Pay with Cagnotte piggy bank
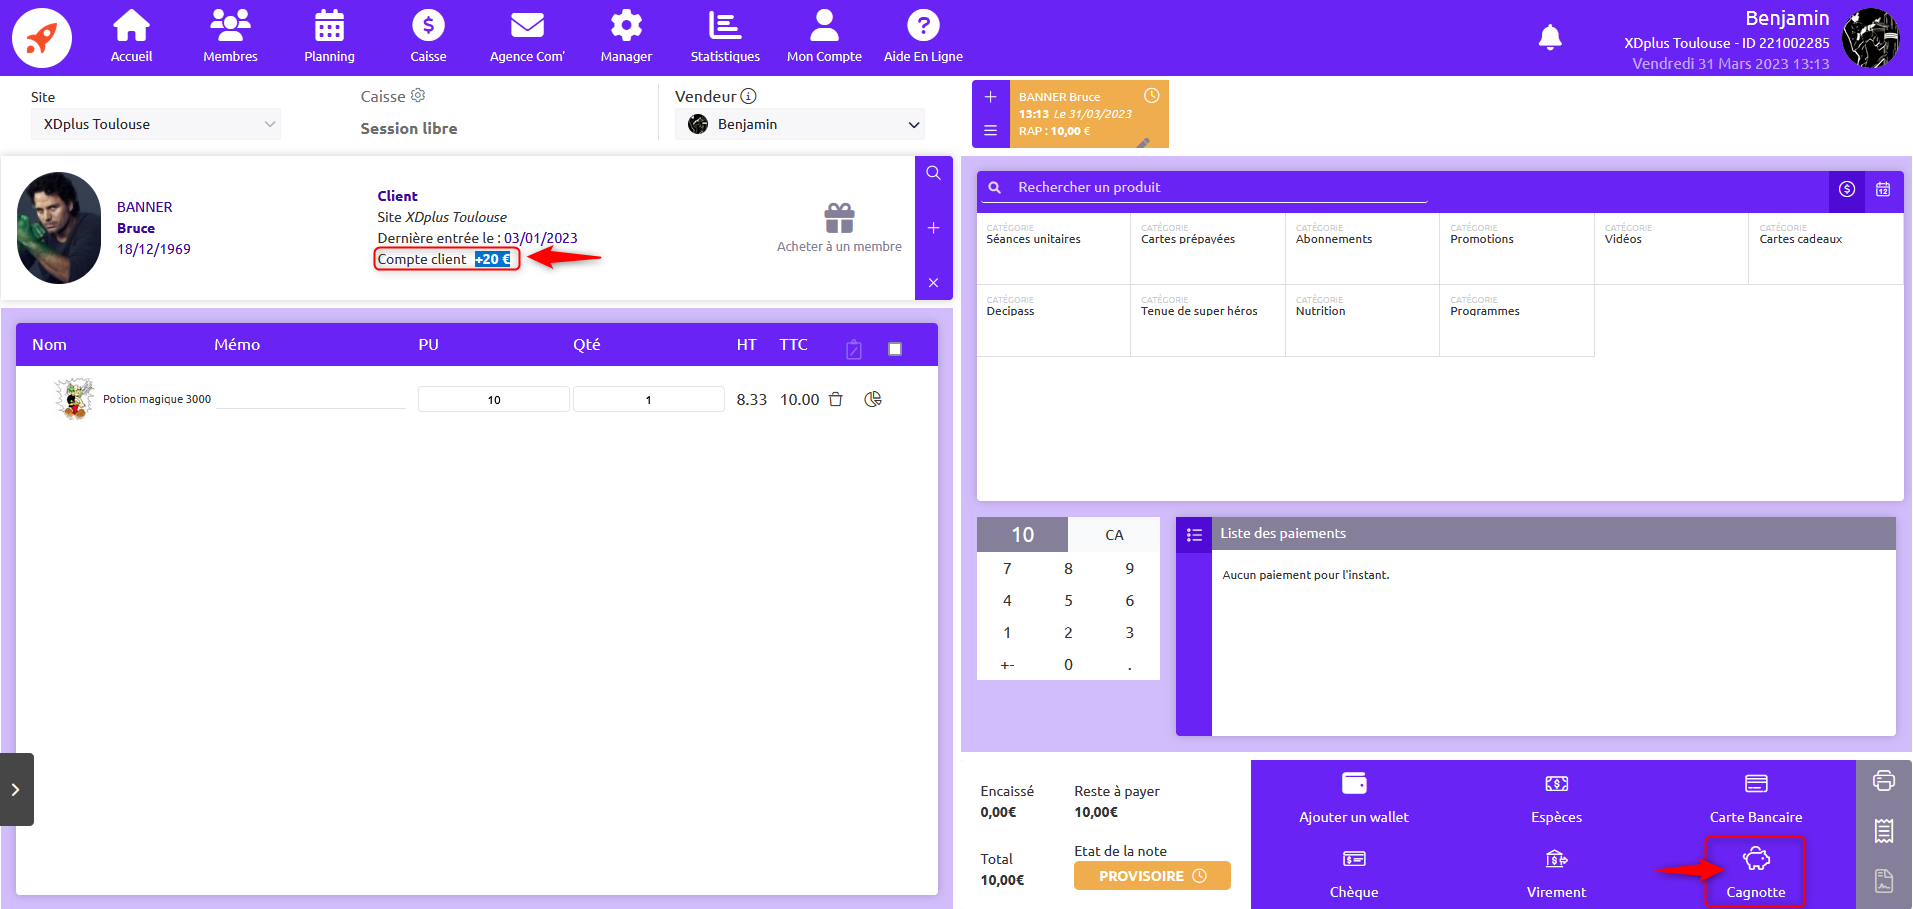 [1756, 872]
